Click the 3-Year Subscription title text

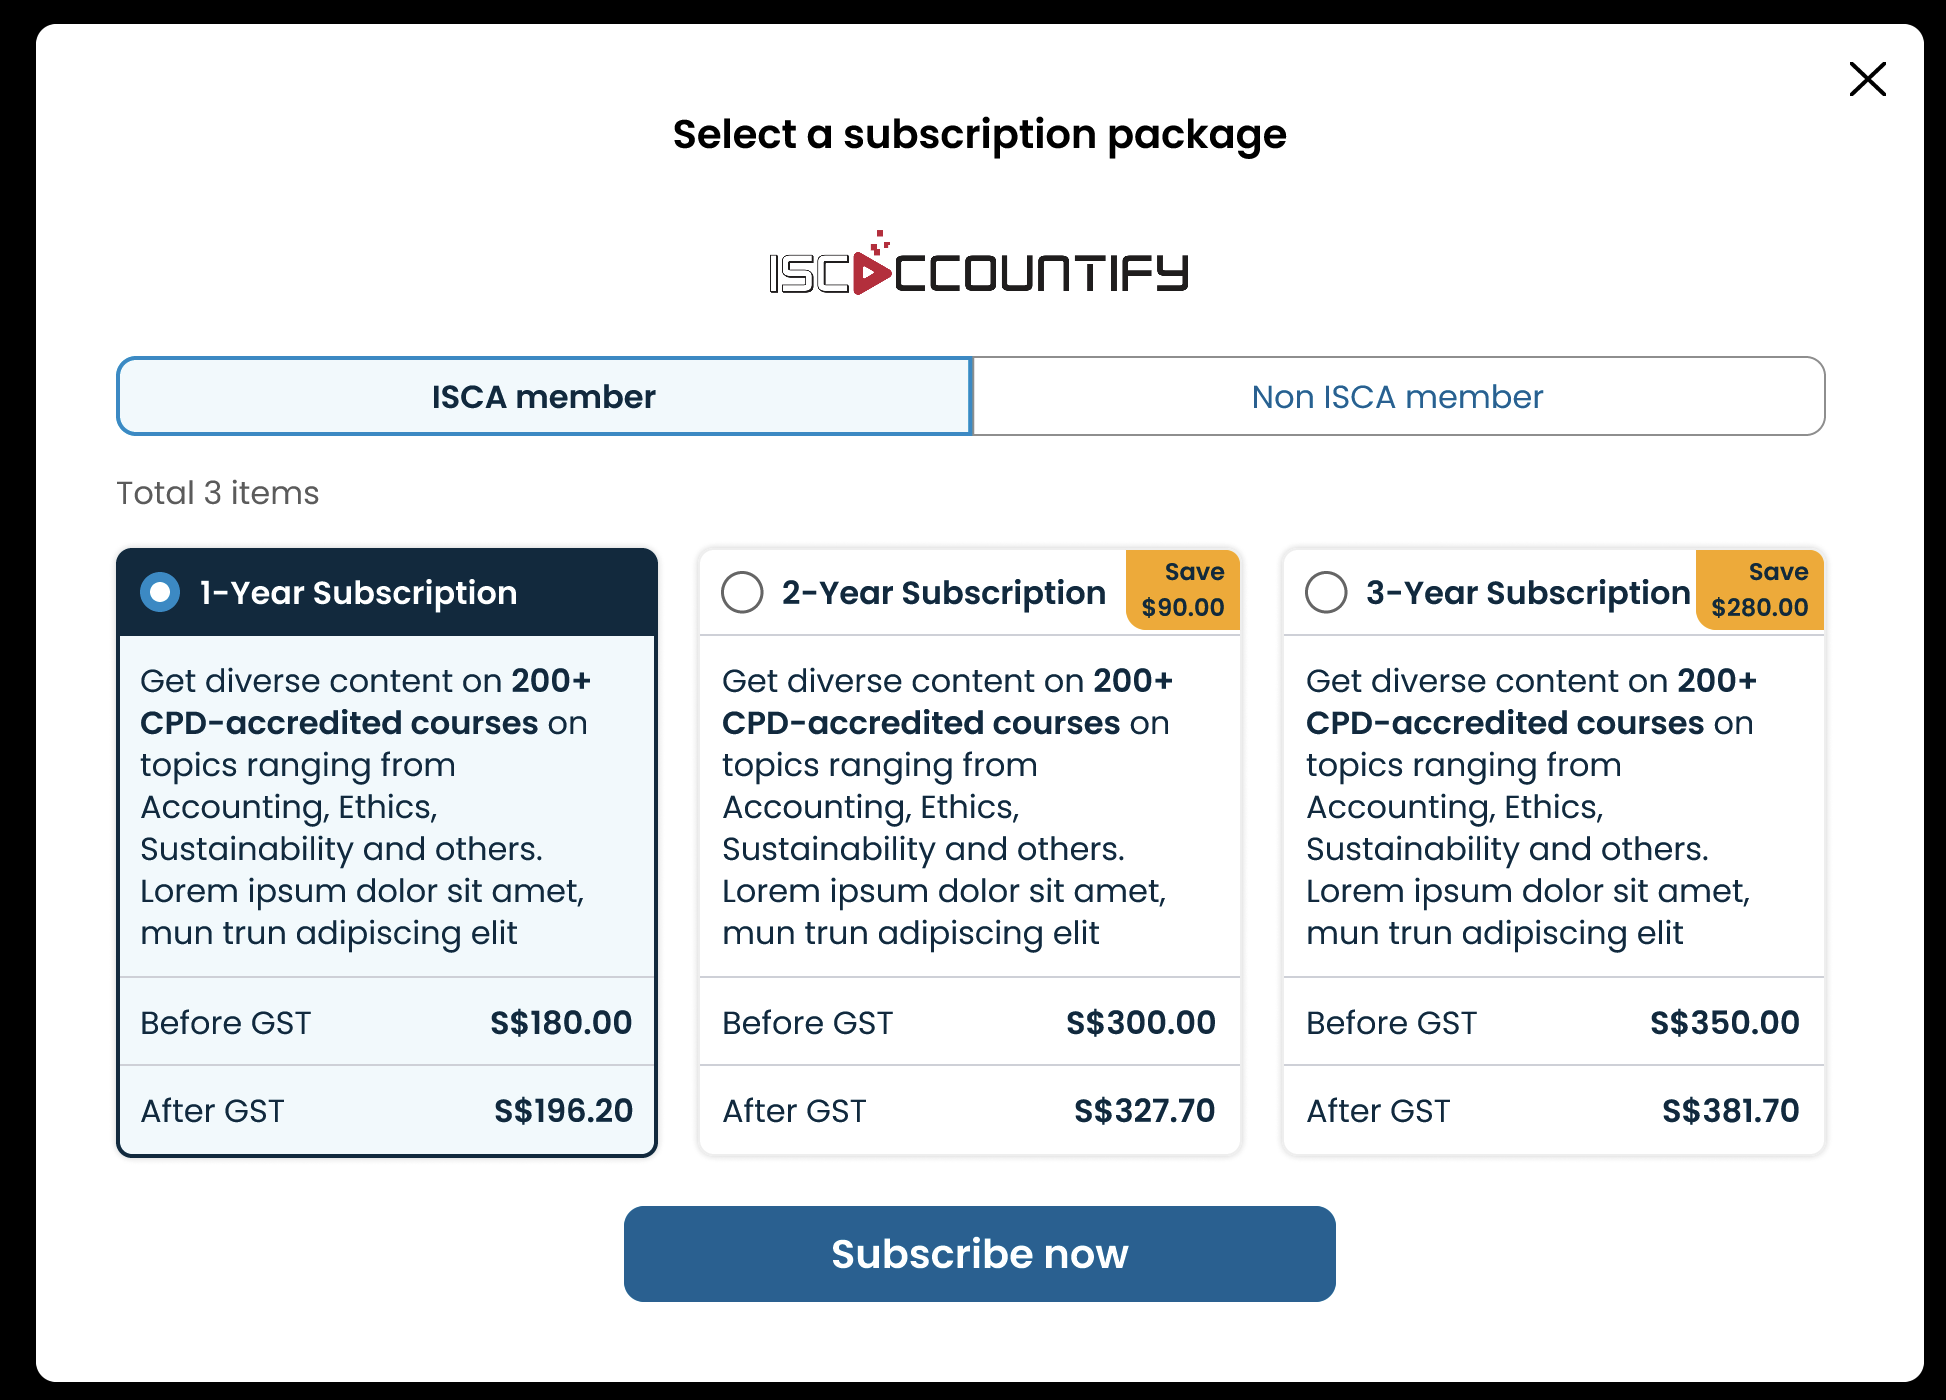pyautogui.click(x=1527, y=592)
